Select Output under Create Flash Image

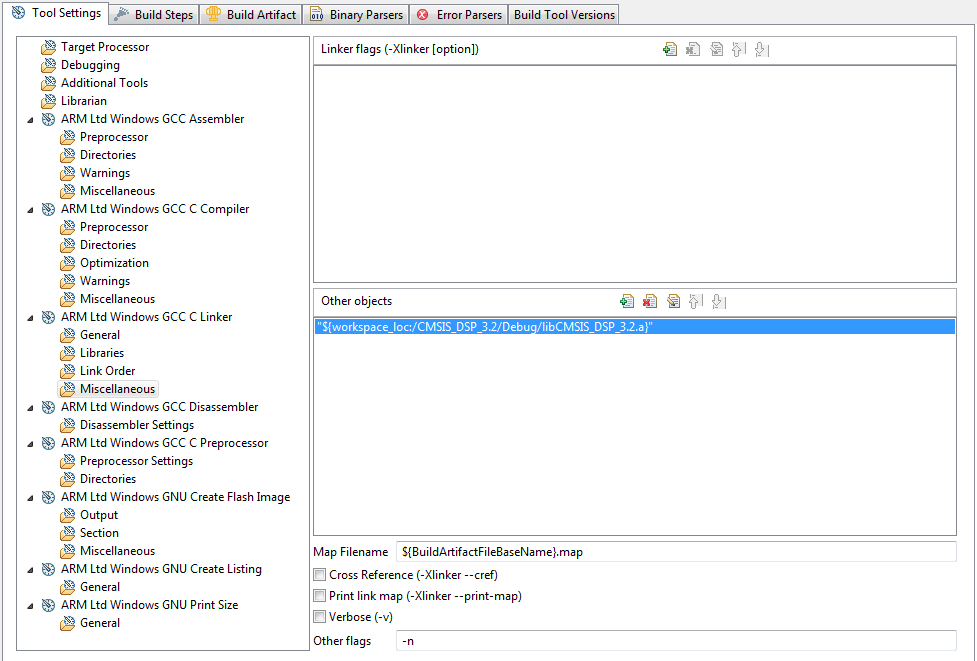point(98,515)
